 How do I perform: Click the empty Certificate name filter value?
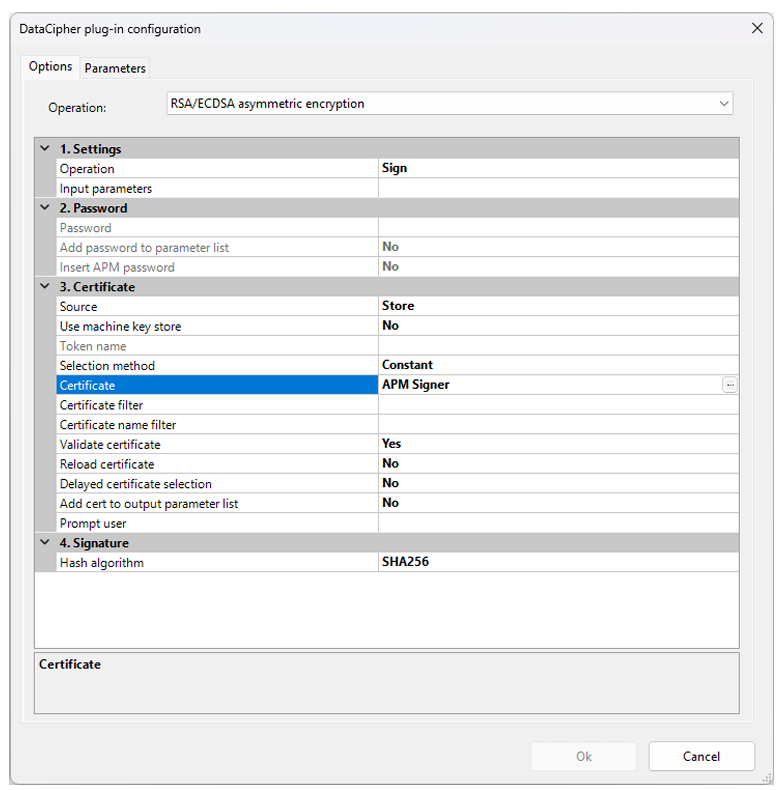tap(558, 424)
